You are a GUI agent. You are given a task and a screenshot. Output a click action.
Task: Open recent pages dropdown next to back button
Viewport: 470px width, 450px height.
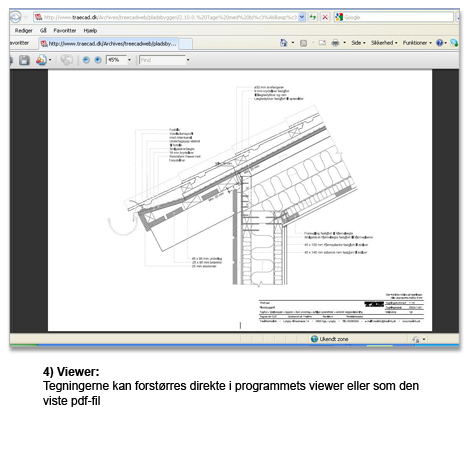click(x=26, y=17)
